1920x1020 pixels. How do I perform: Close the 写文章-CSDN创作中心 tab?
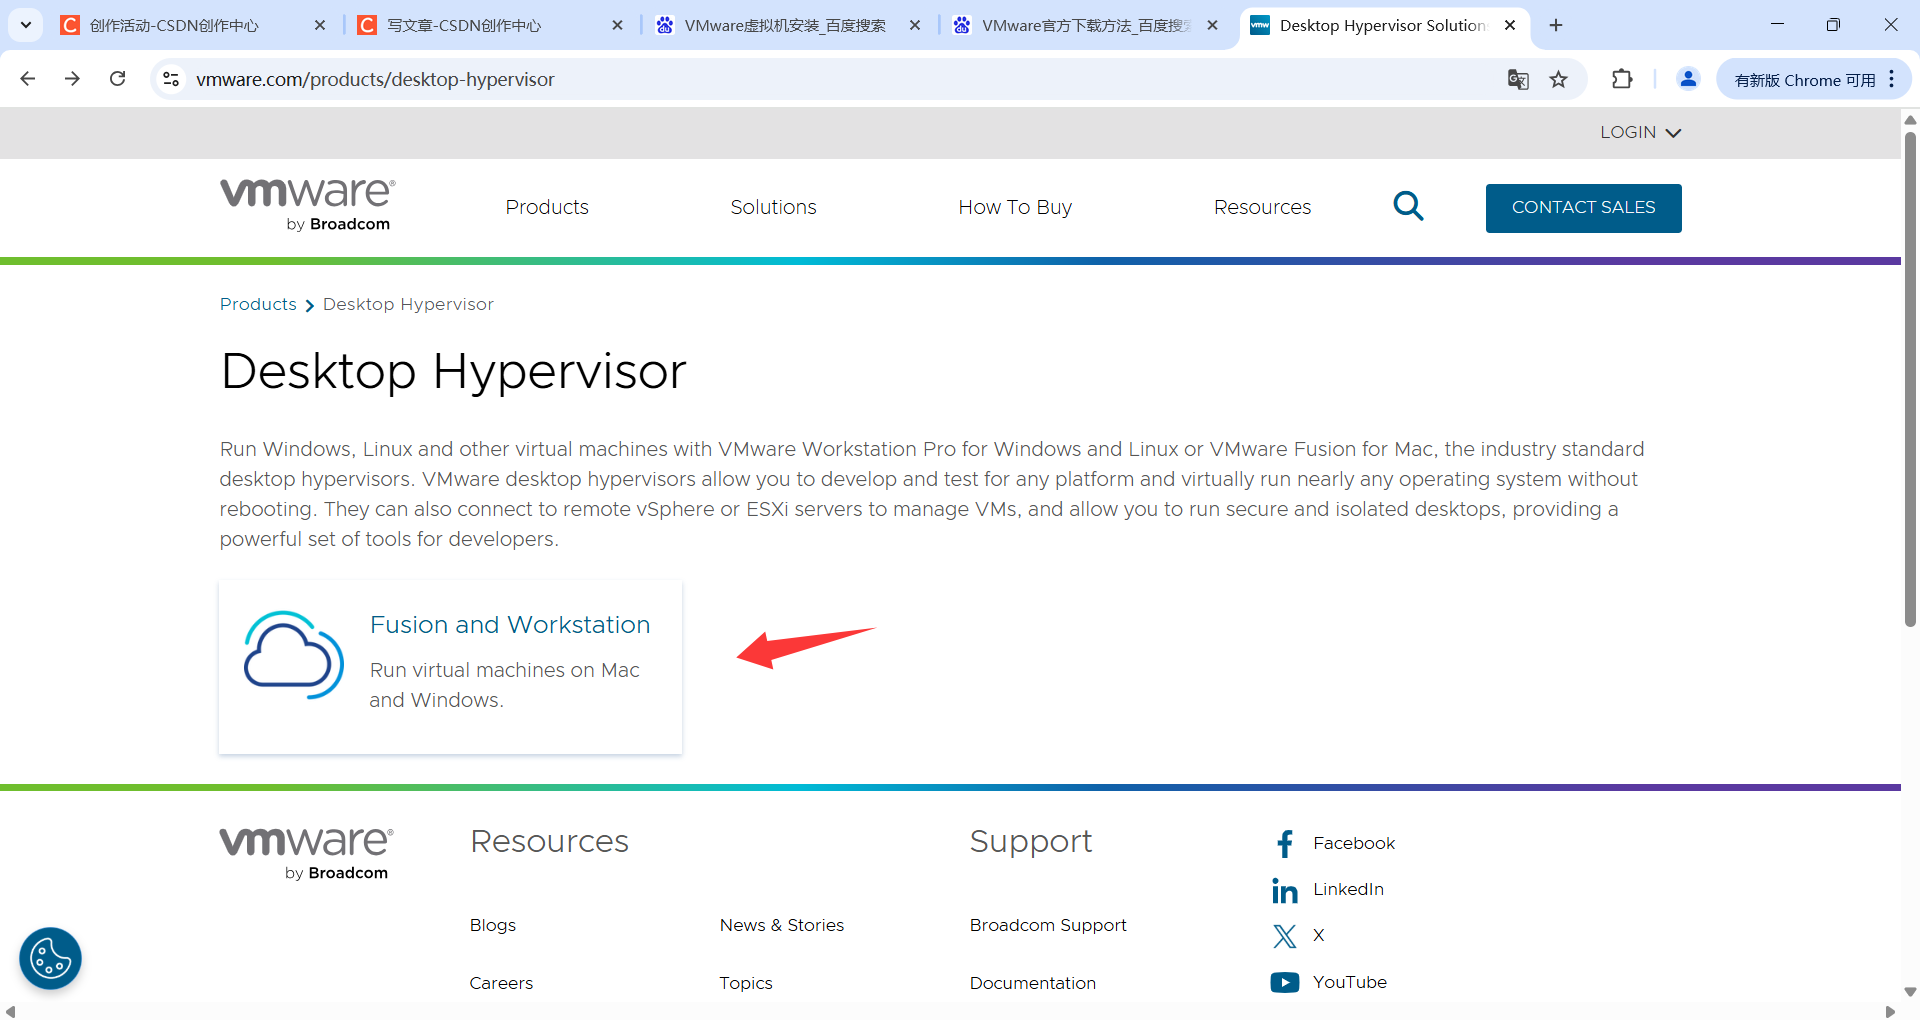point(617,25)
